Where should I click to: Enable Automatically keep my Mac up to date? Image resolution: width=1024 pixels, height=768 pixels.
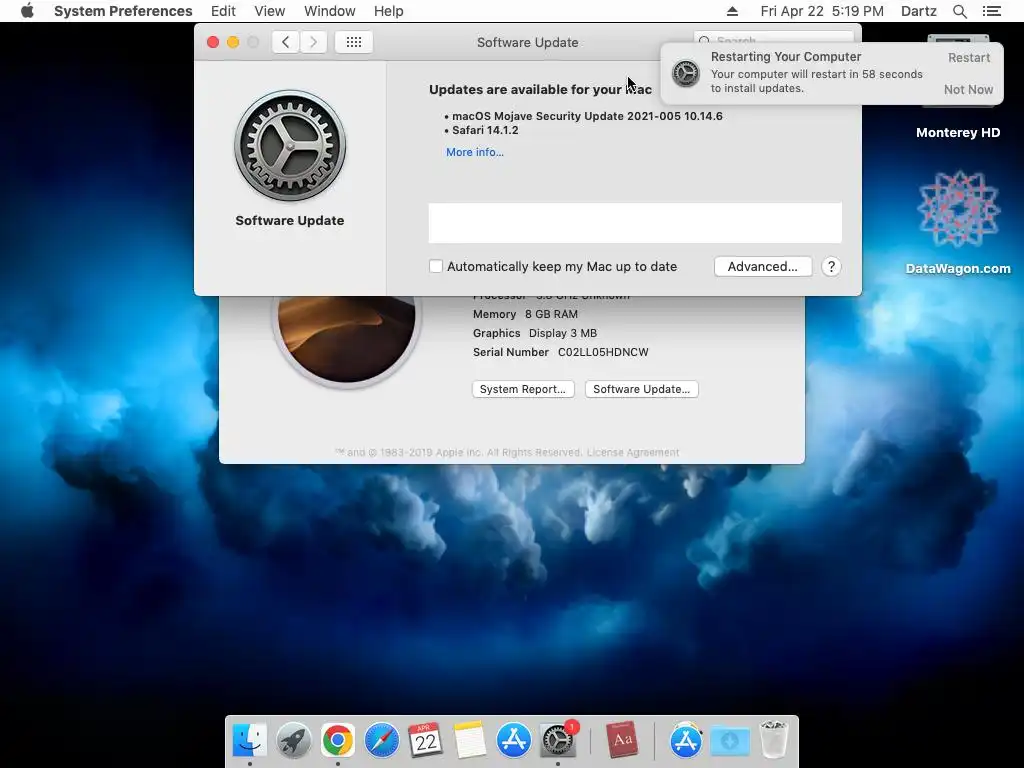[x=436, y=266]
